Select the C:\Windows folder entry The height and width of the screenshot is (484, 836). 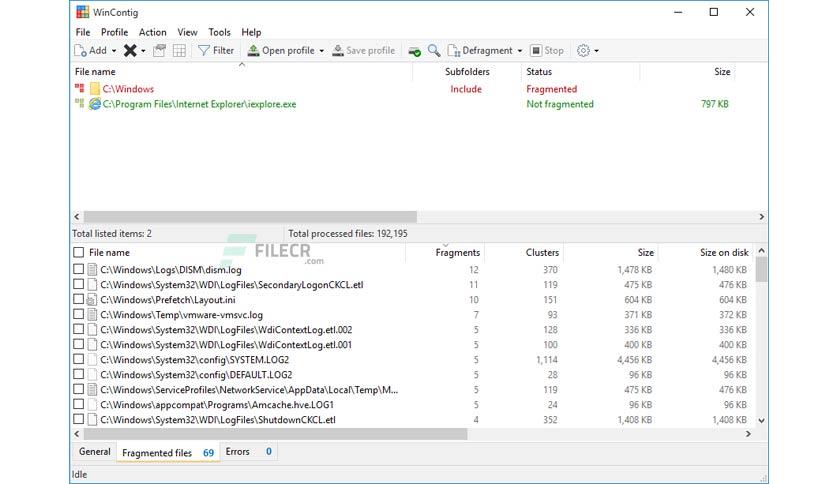point(404,89)
